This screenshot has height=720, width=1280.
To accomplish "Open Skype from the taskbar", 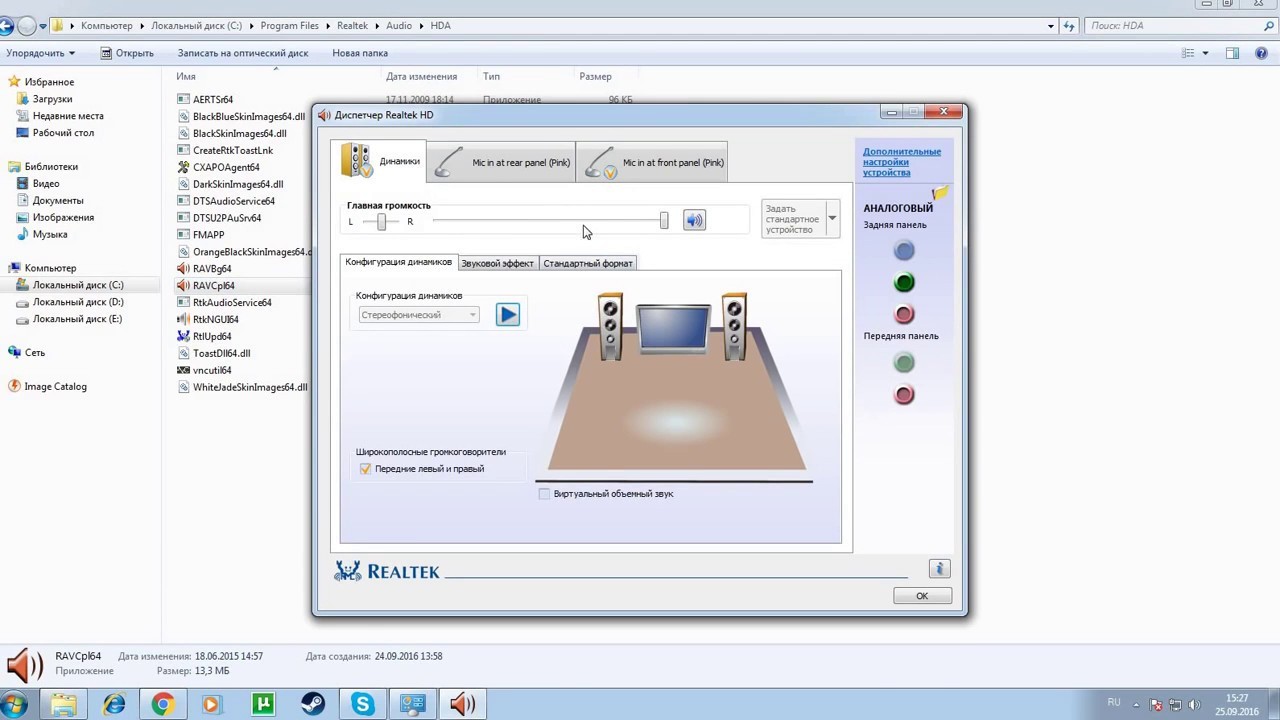I will 362,705.
